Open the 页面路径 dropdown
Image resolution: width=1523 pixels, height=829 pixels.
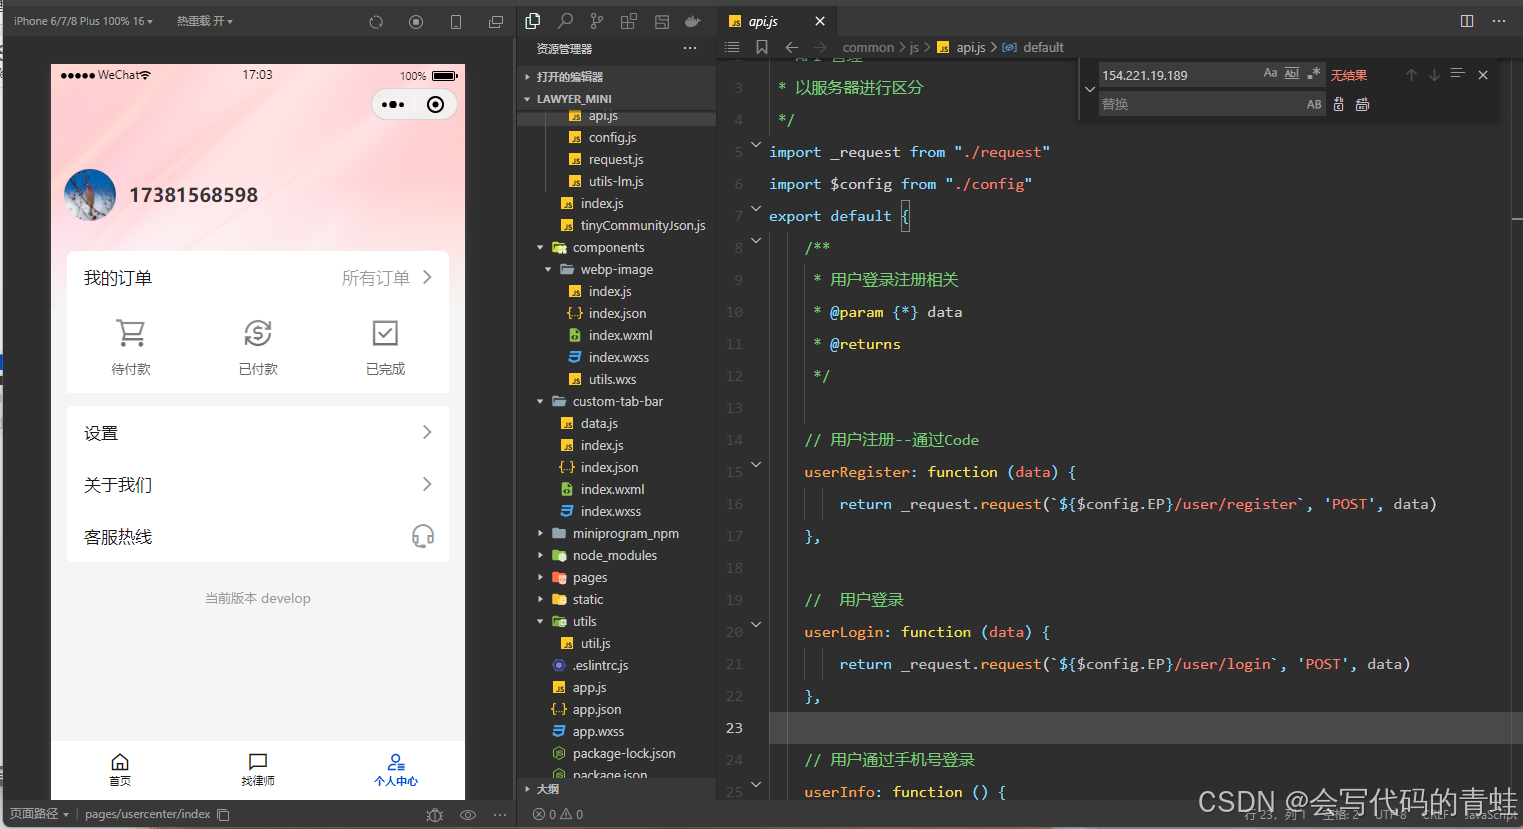[x=40, y=815]
